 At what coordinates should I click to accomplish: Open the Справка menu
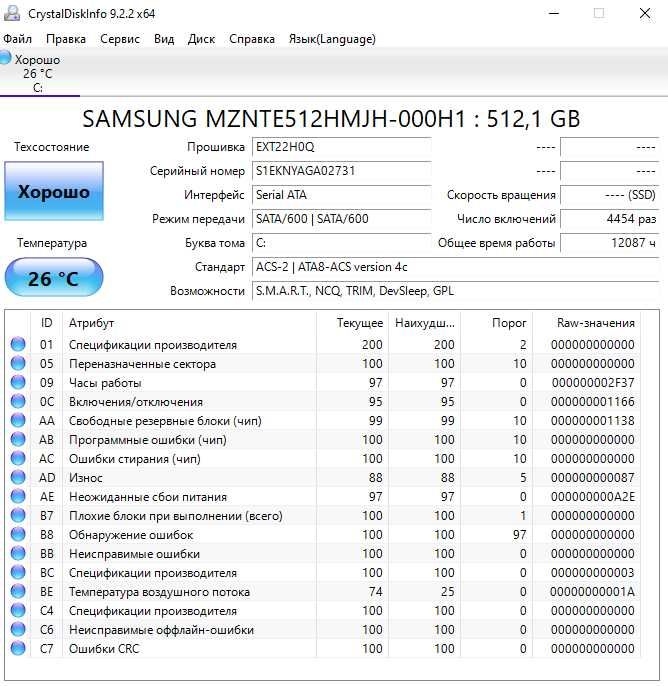[x=252, y=39]
